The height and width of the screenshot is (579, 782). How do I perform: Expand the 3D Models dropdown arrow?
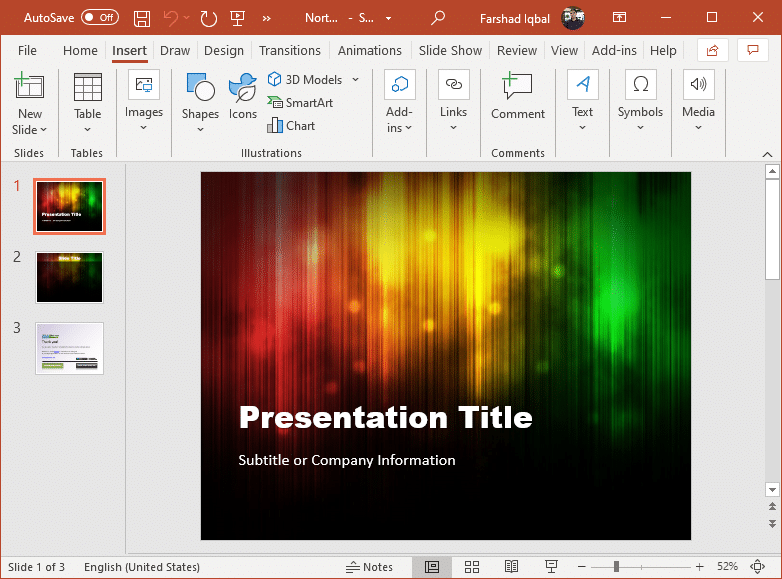(x=356, y=80)
